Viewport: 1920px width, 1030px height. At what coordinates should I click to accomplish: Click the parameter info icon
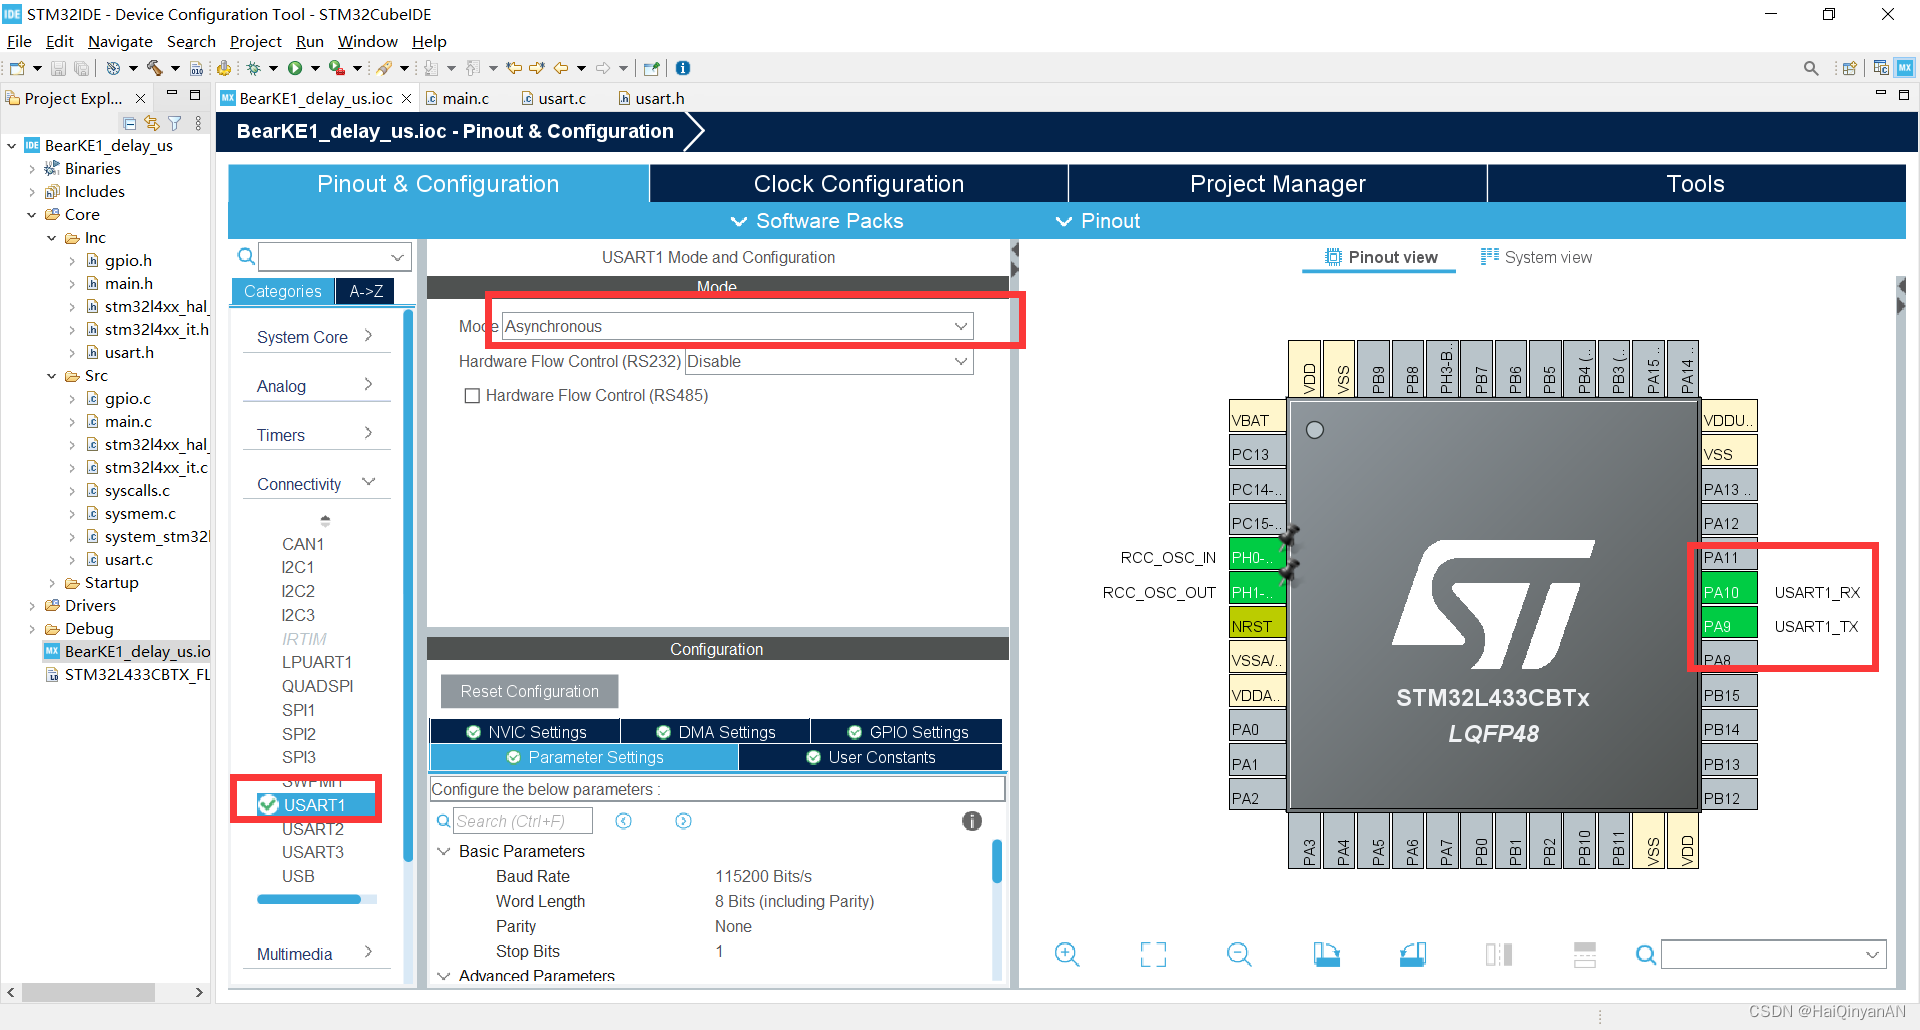click(972, 821)
